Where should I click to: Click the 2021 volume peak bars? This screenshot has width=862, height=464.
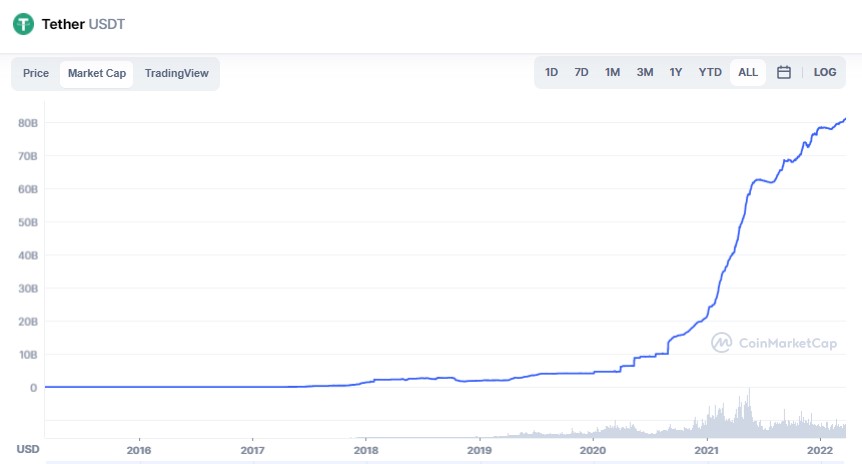pos(743,412)
